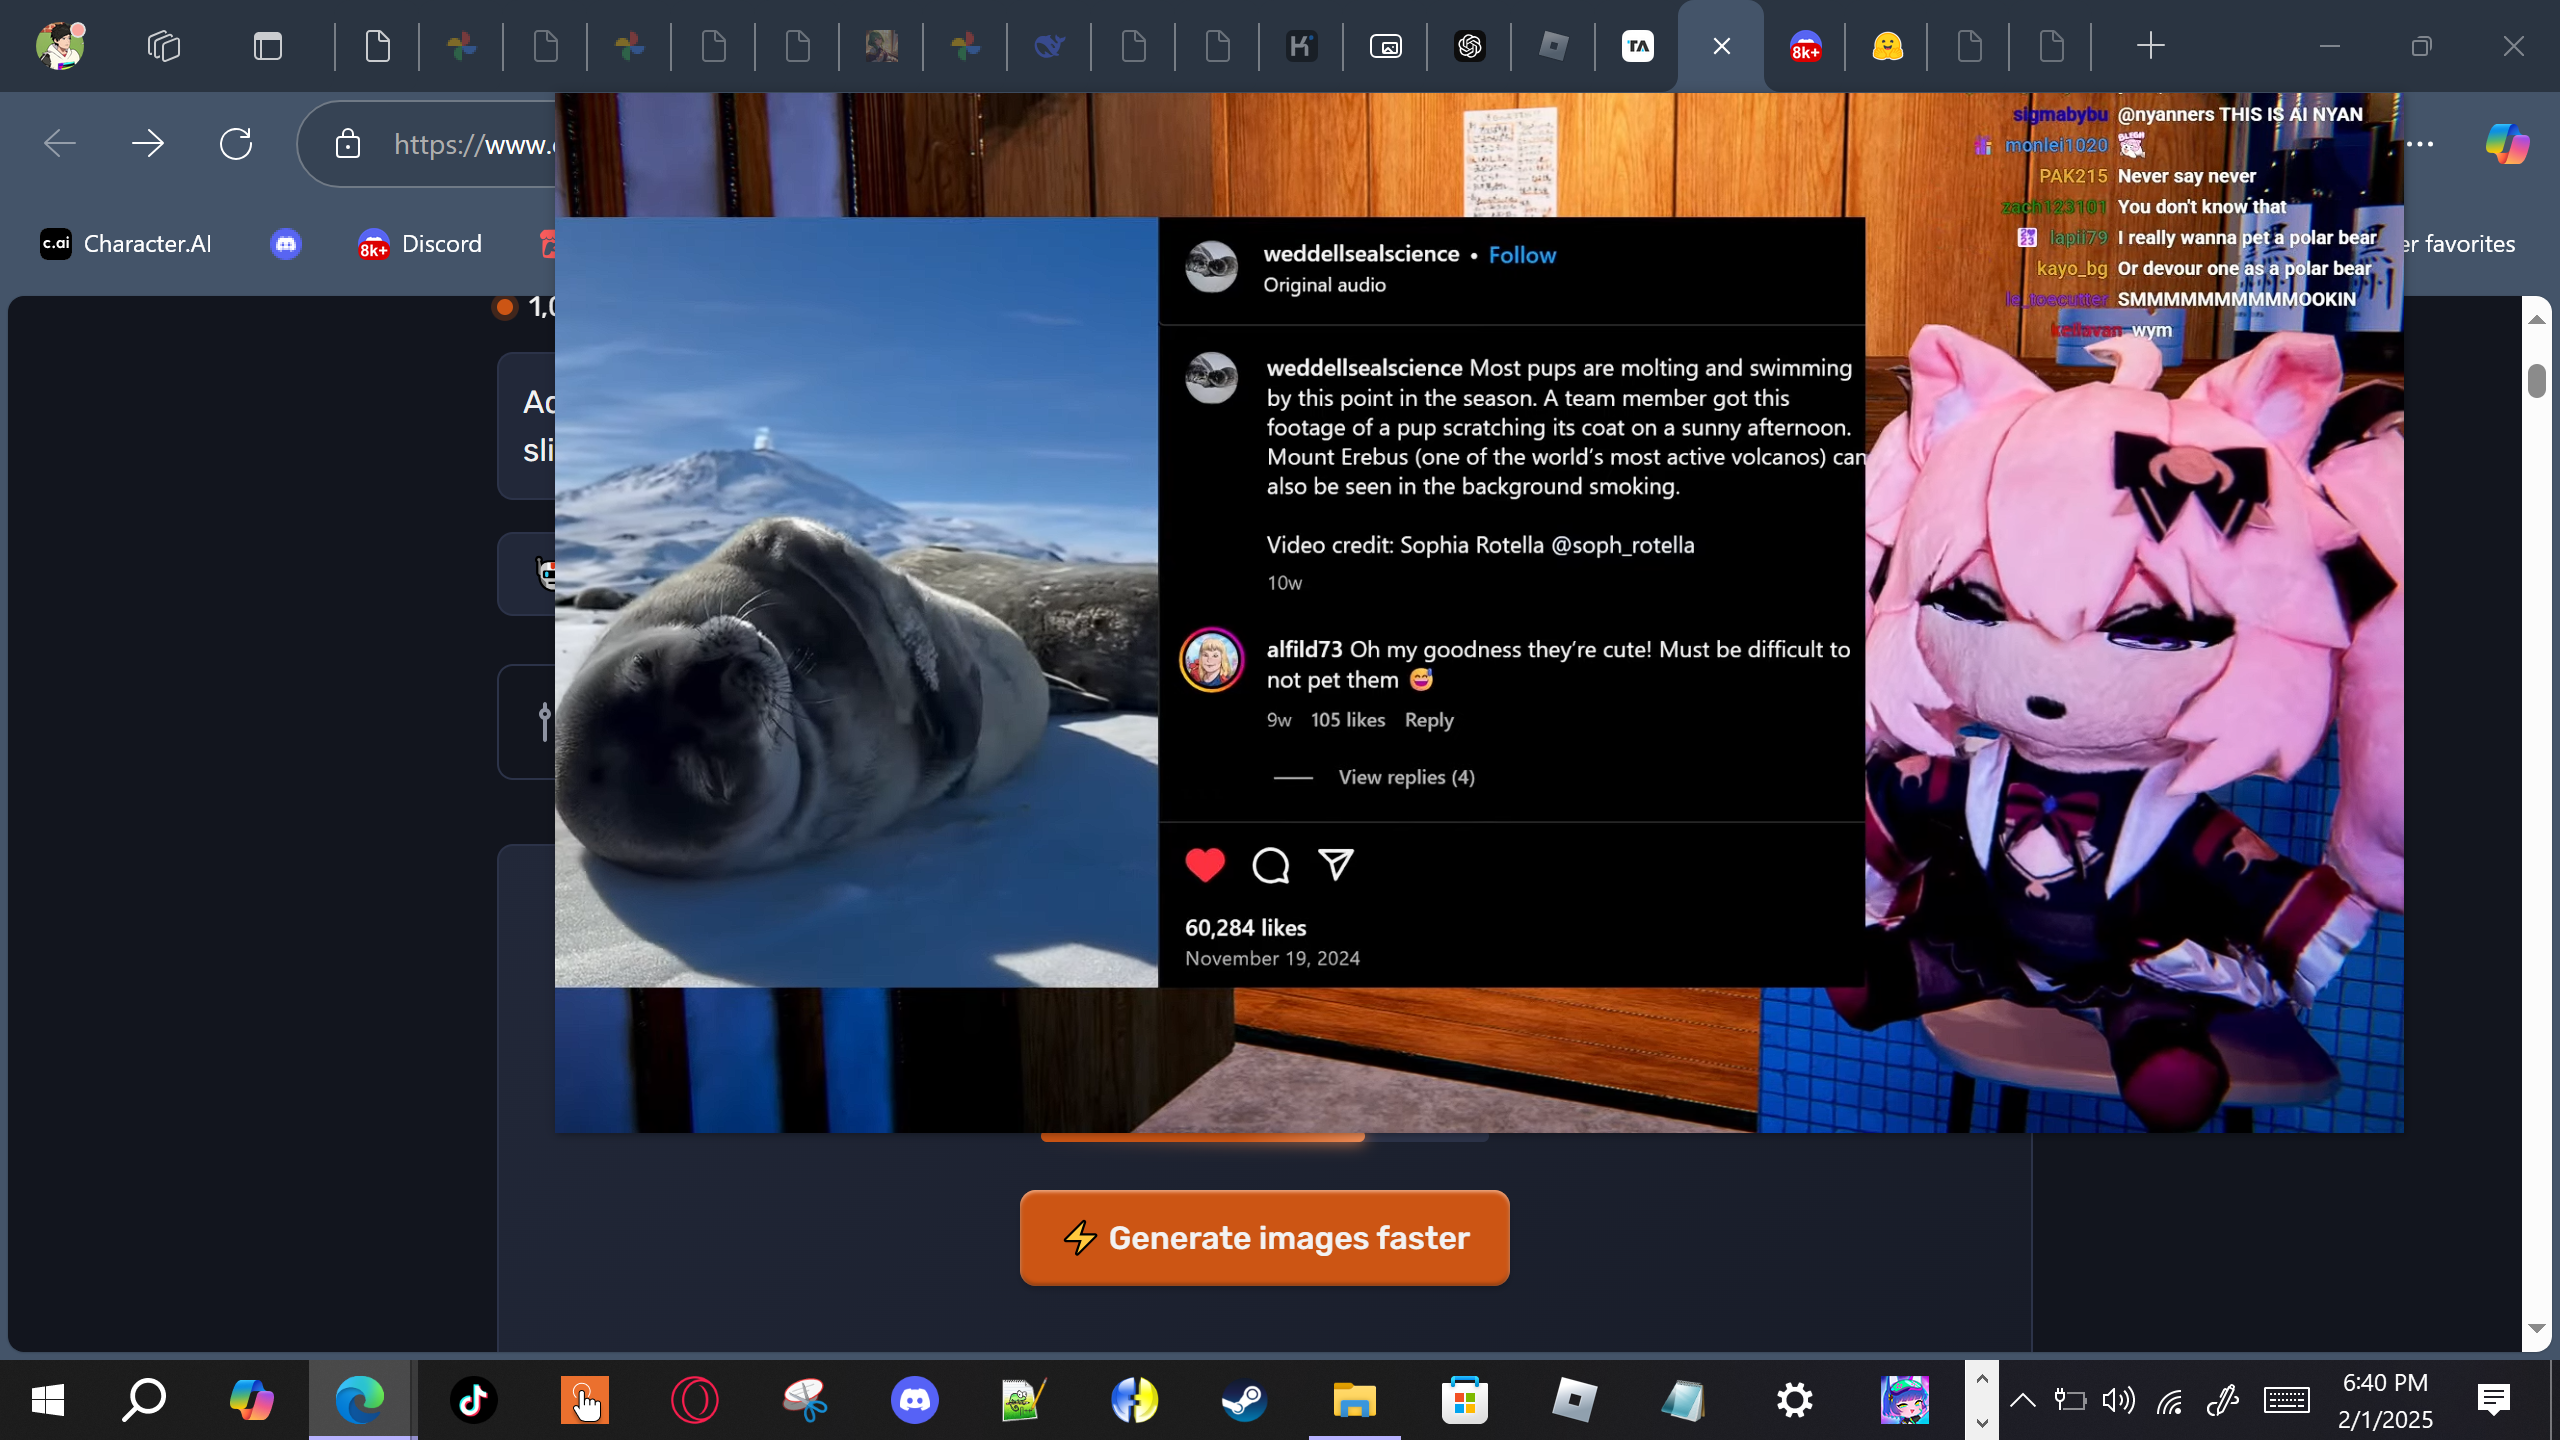Expand View replies (4) on comment
2560x1440 pixels.
pos(1406,777)
